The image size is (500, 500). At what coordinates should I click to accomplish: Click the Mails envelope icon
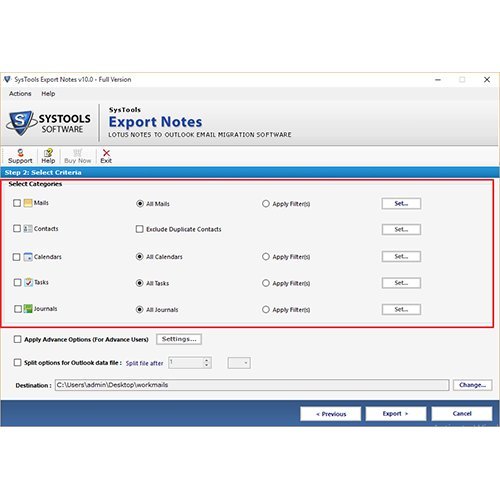(28, 203)
